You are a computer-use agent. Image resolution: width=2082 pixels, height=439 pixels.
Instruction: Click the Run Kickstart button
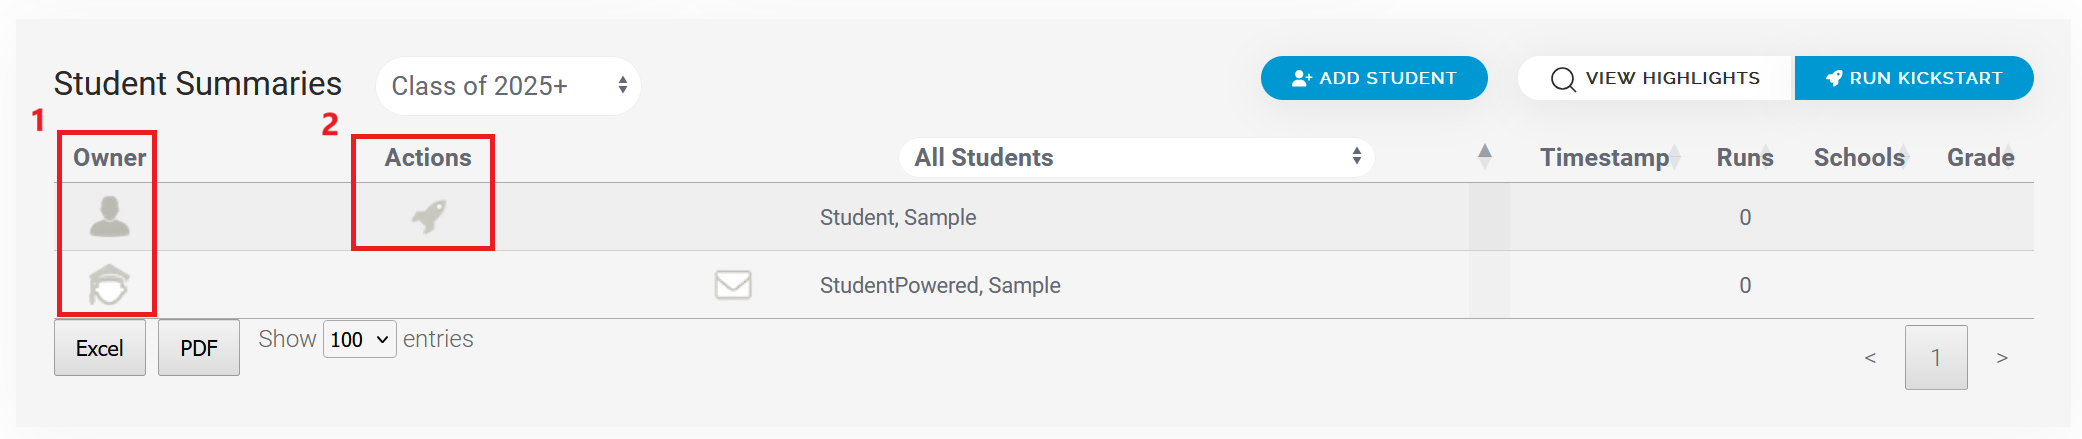[x=1914, y=78]
